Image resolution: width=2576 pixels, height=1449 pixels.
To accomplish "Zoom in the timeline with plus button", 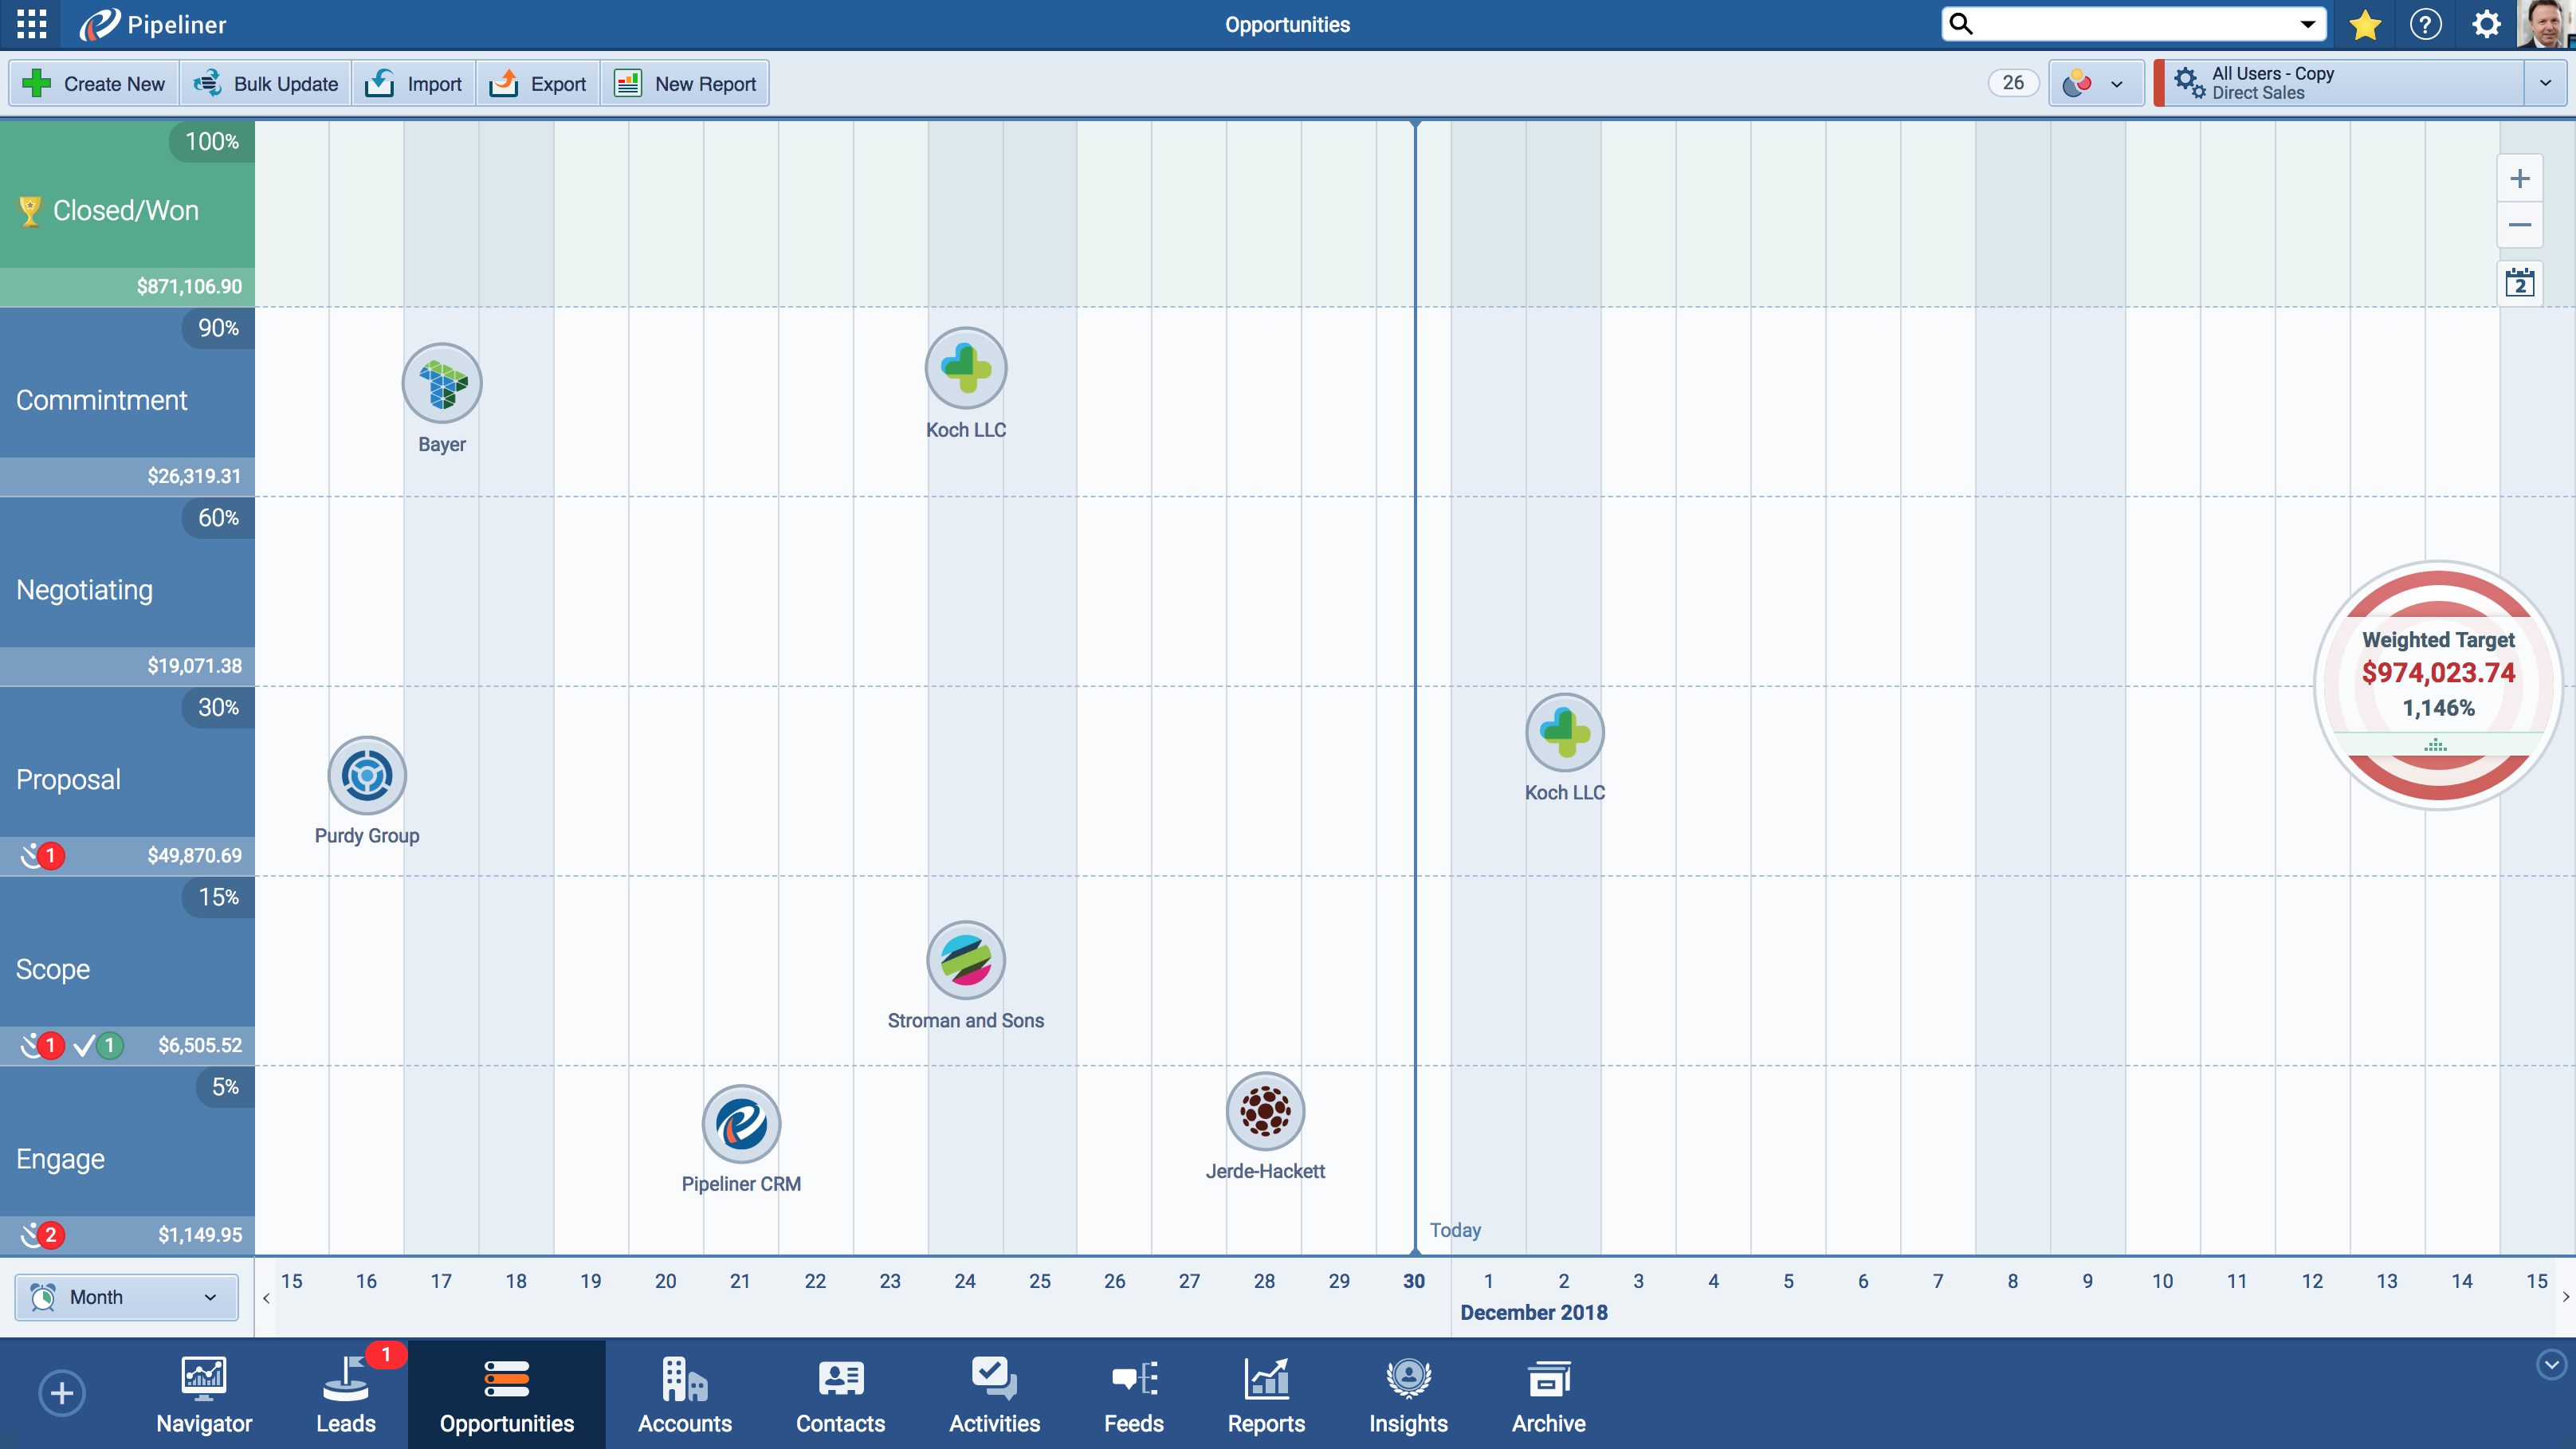I will [2520, 179].
